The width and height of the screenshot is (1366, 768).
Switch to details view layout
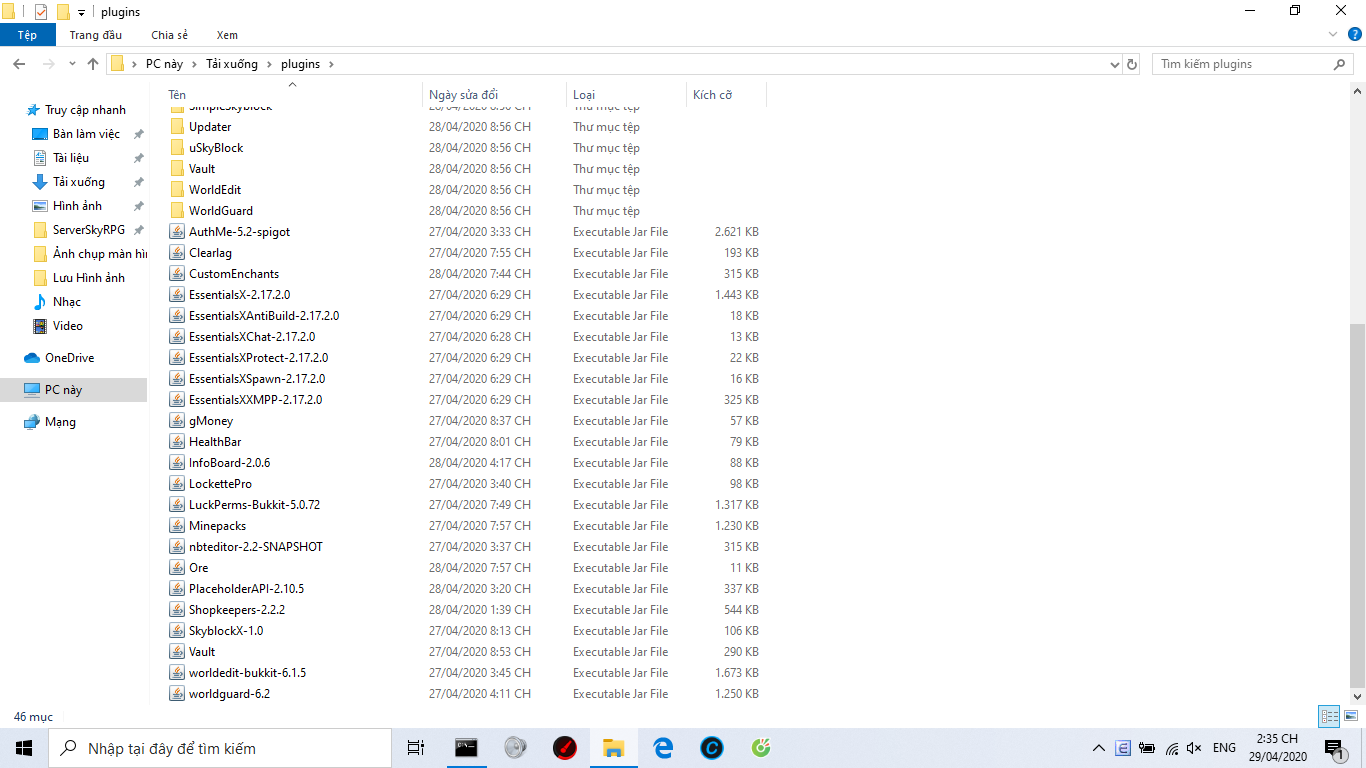(1329, 716)
